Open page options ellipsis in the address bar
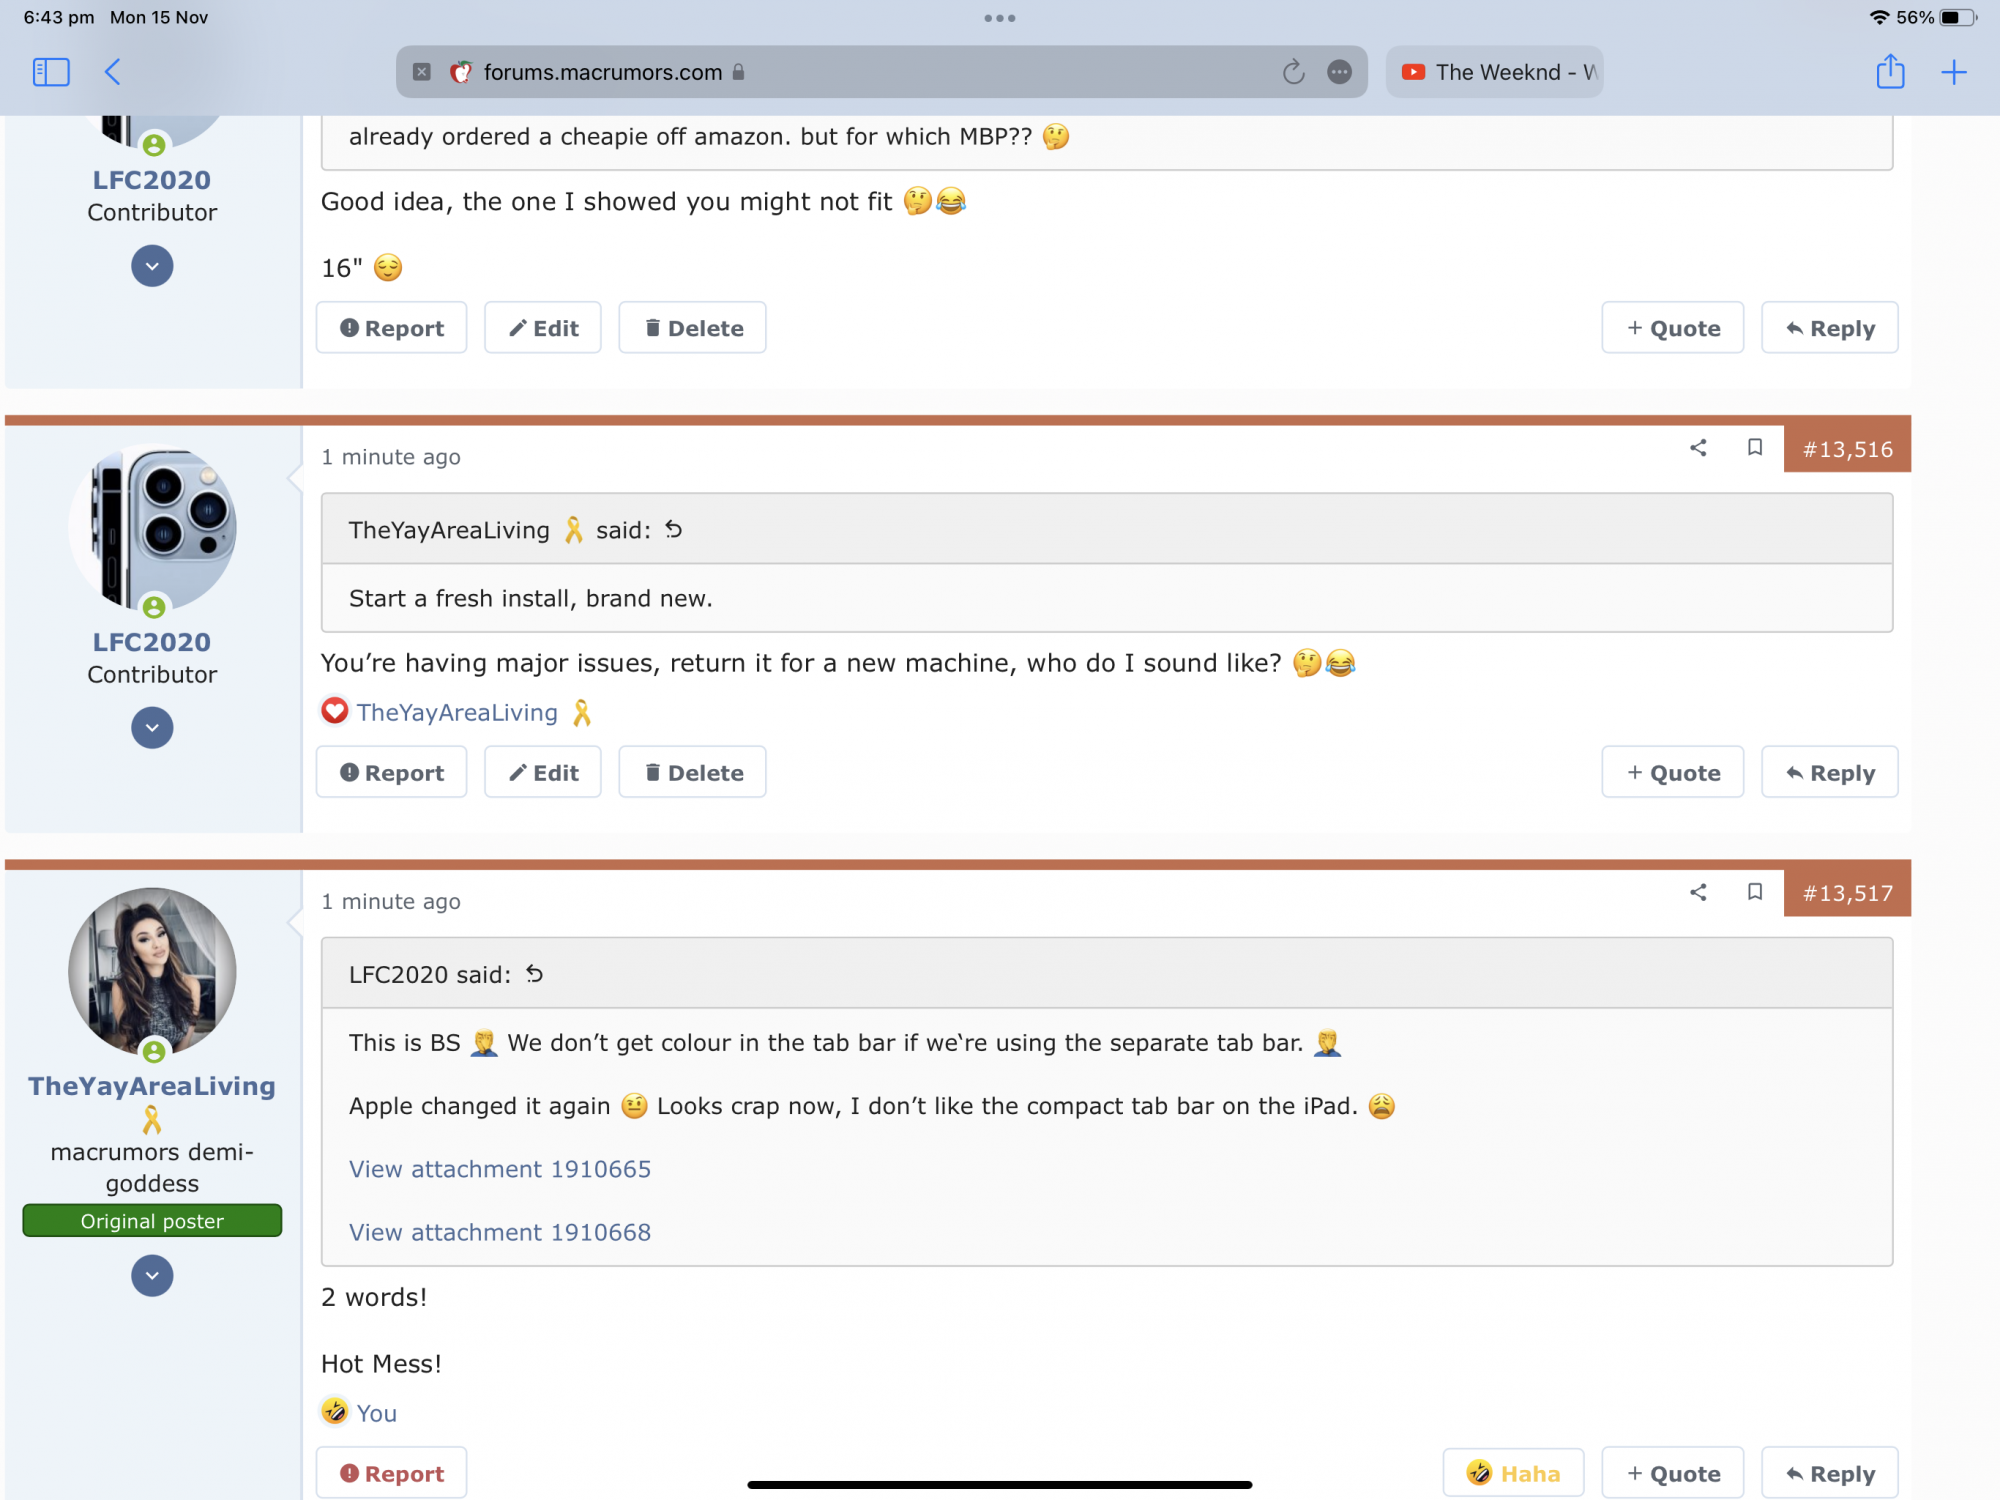 pos(1339,72)
